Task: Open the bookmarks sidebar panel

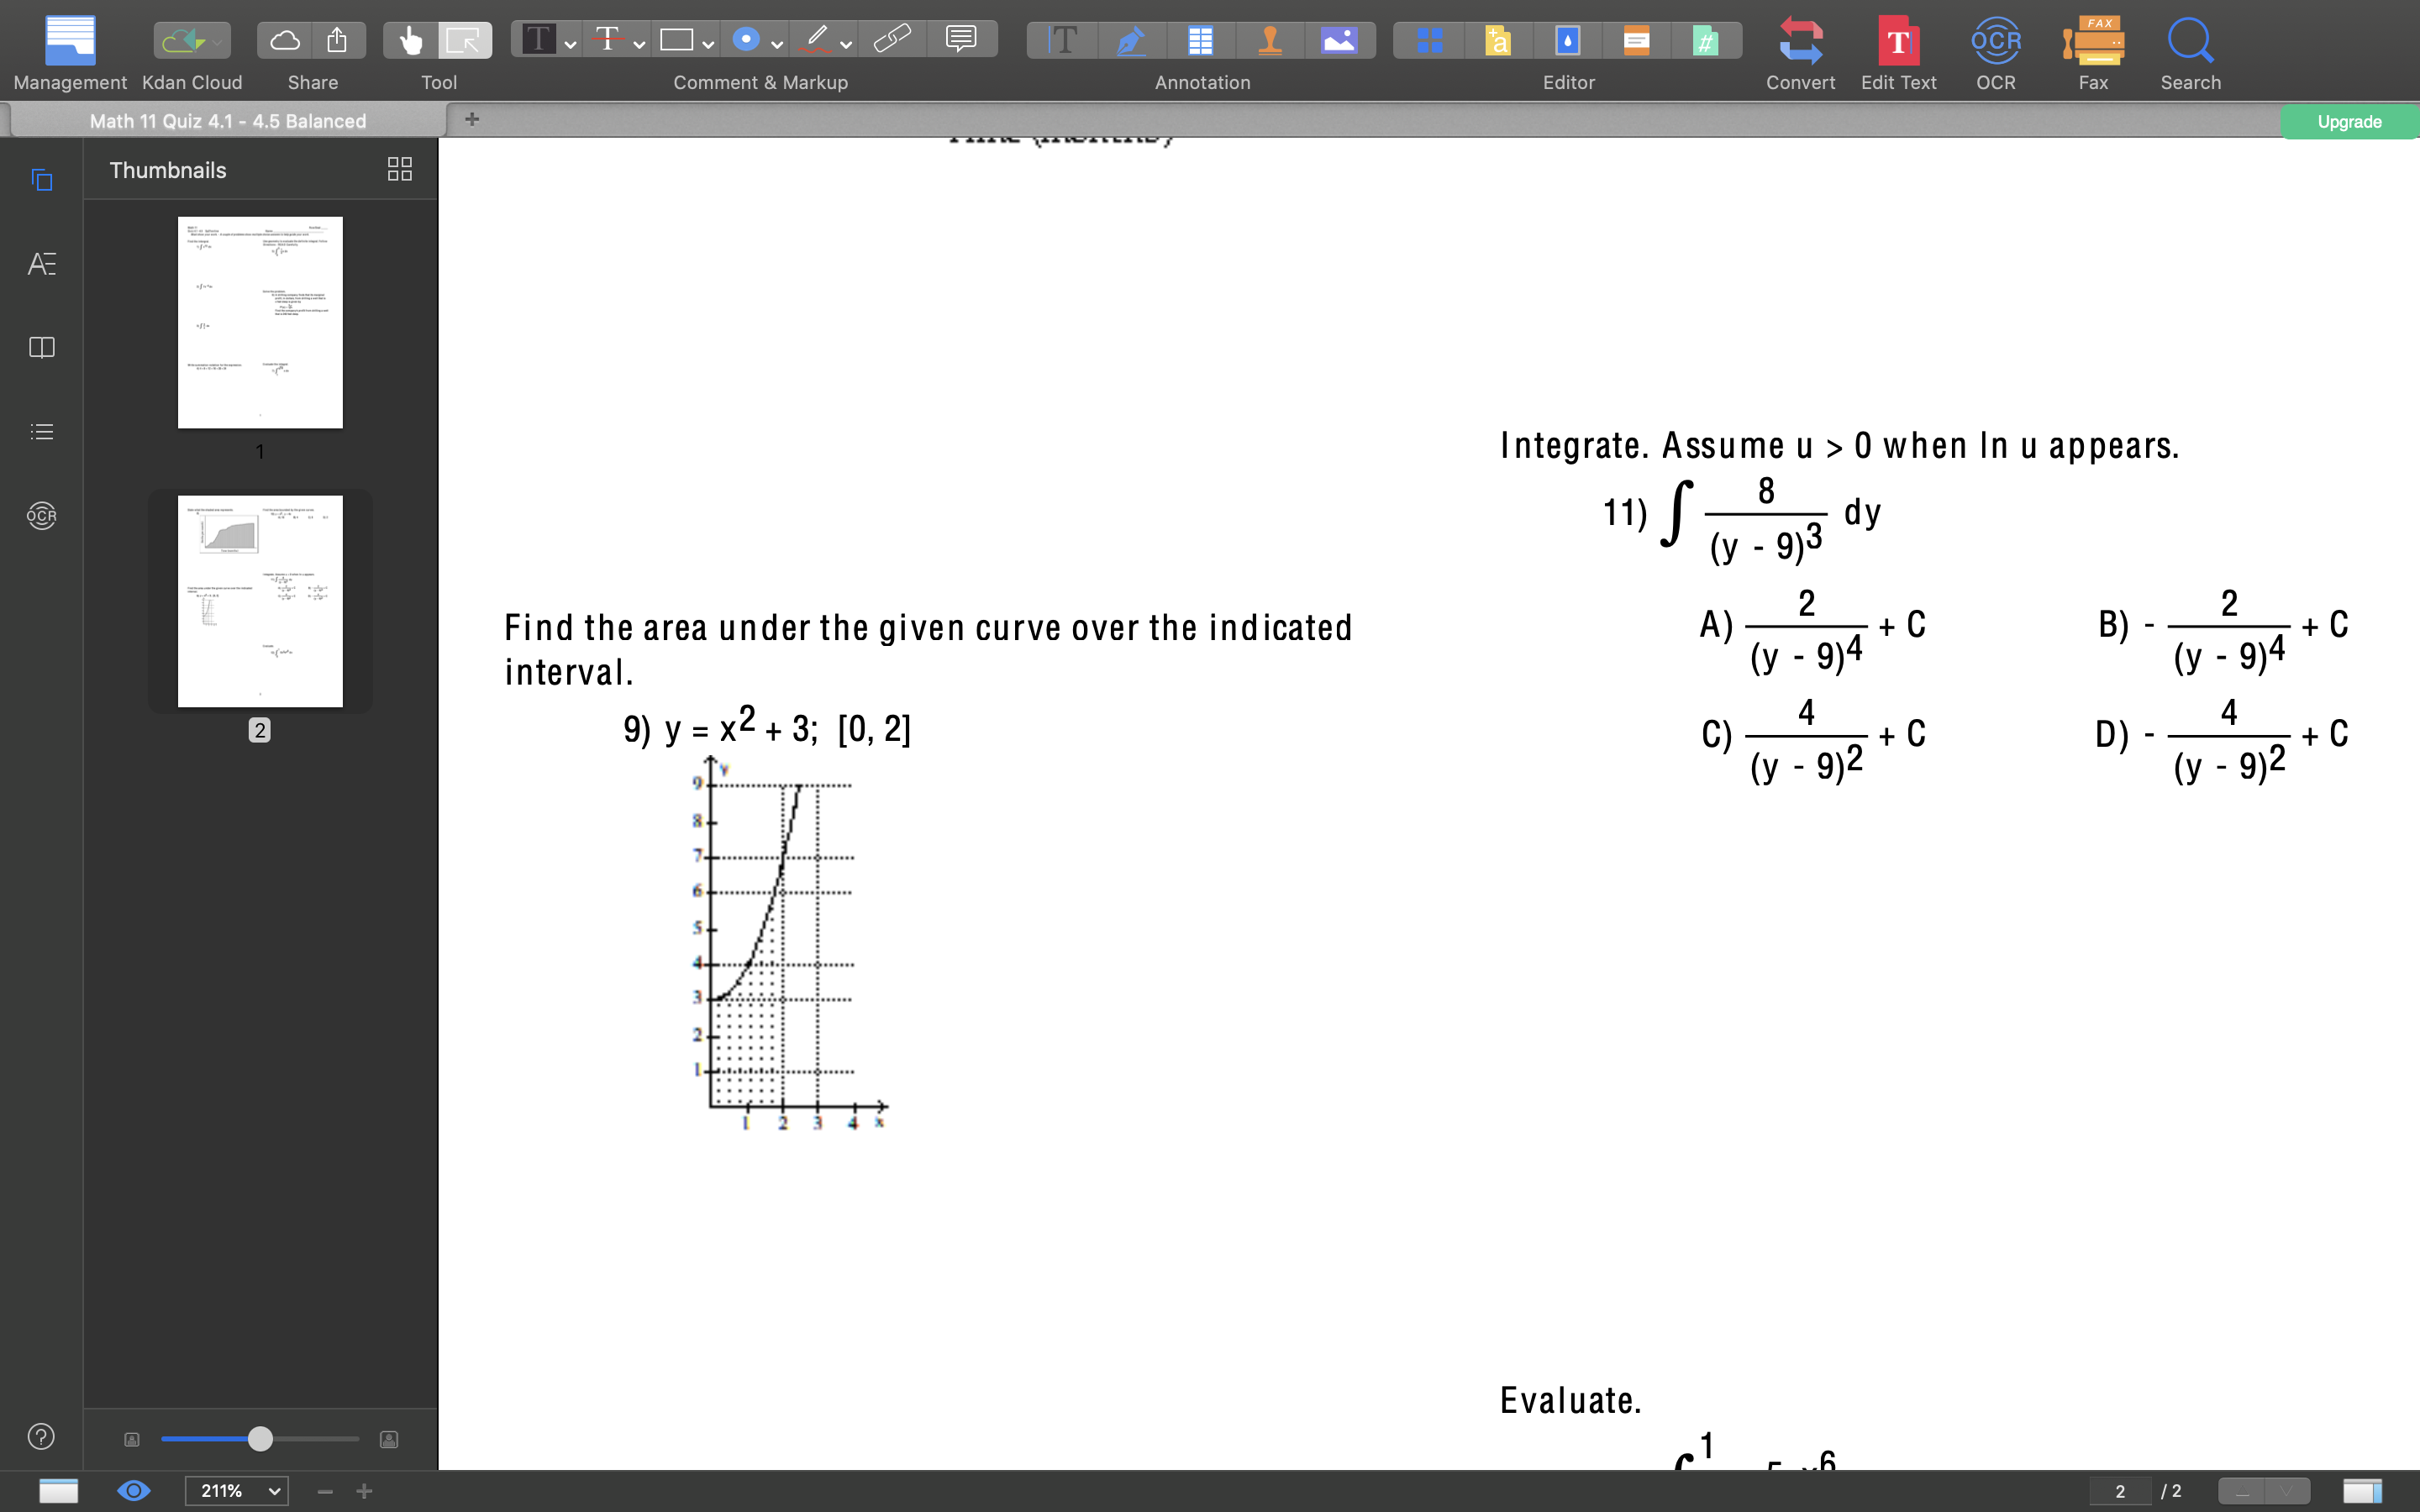Action: click(x=41, y=347)
